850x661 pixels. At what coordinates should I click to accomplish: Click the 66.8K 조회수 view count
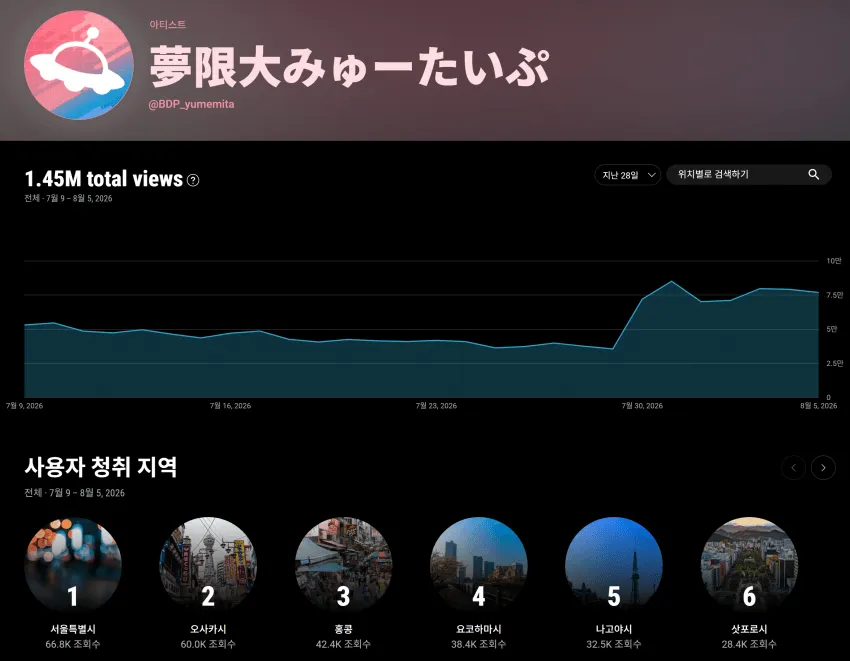(x=73, y=644)
